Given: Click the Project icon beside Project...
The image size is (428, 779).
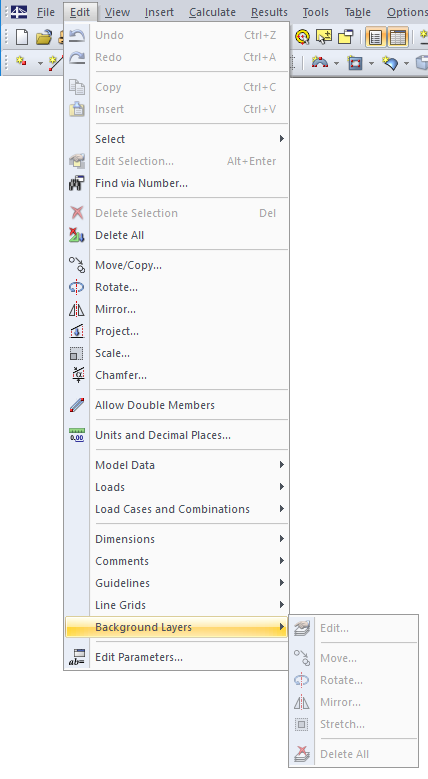Looking at the screenshot, I should pyautogui.click(x=77, y=331).
